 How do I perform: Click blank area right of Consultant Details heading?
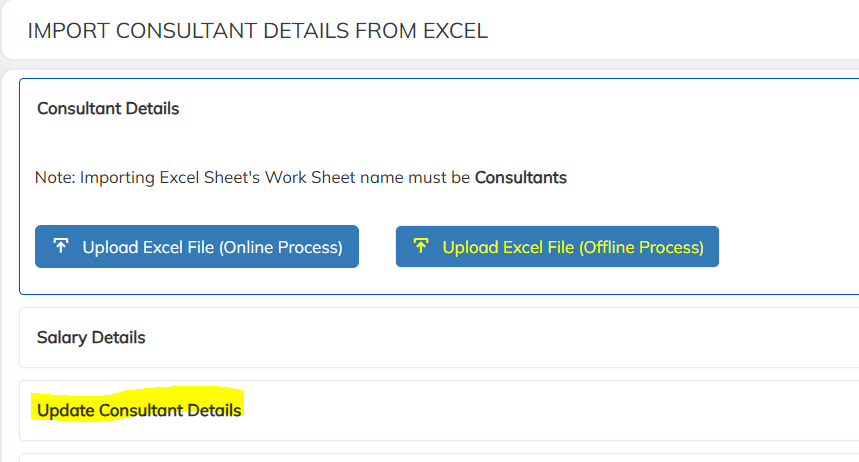click(500, 108)
